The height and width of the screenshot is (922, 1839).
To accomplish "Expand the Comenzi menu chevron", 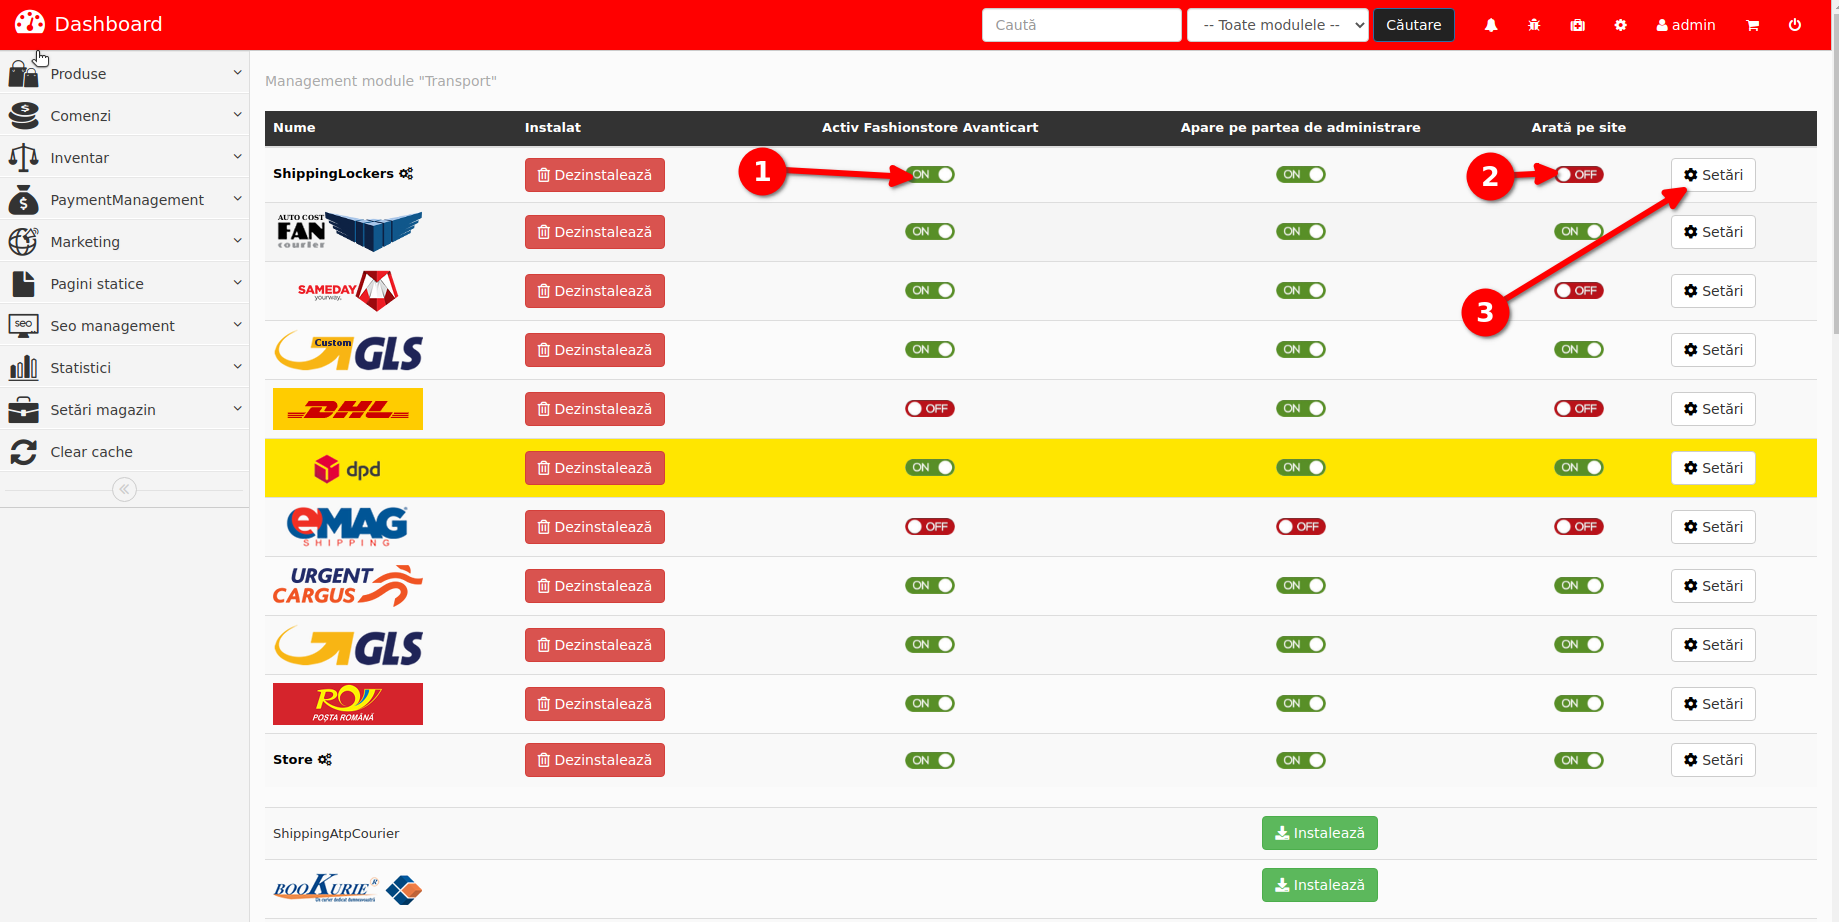I will [x=238, y=114].
